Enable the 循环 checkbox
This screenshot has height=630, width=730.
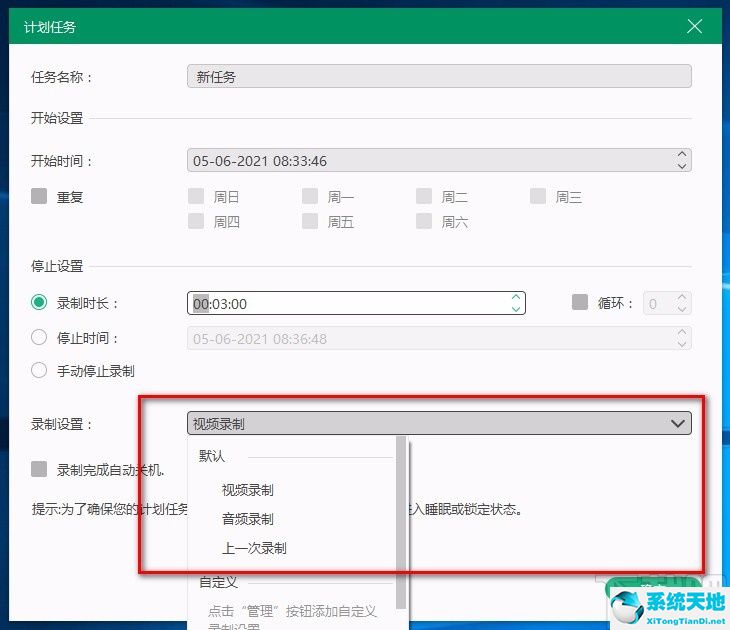pos(580,302)
